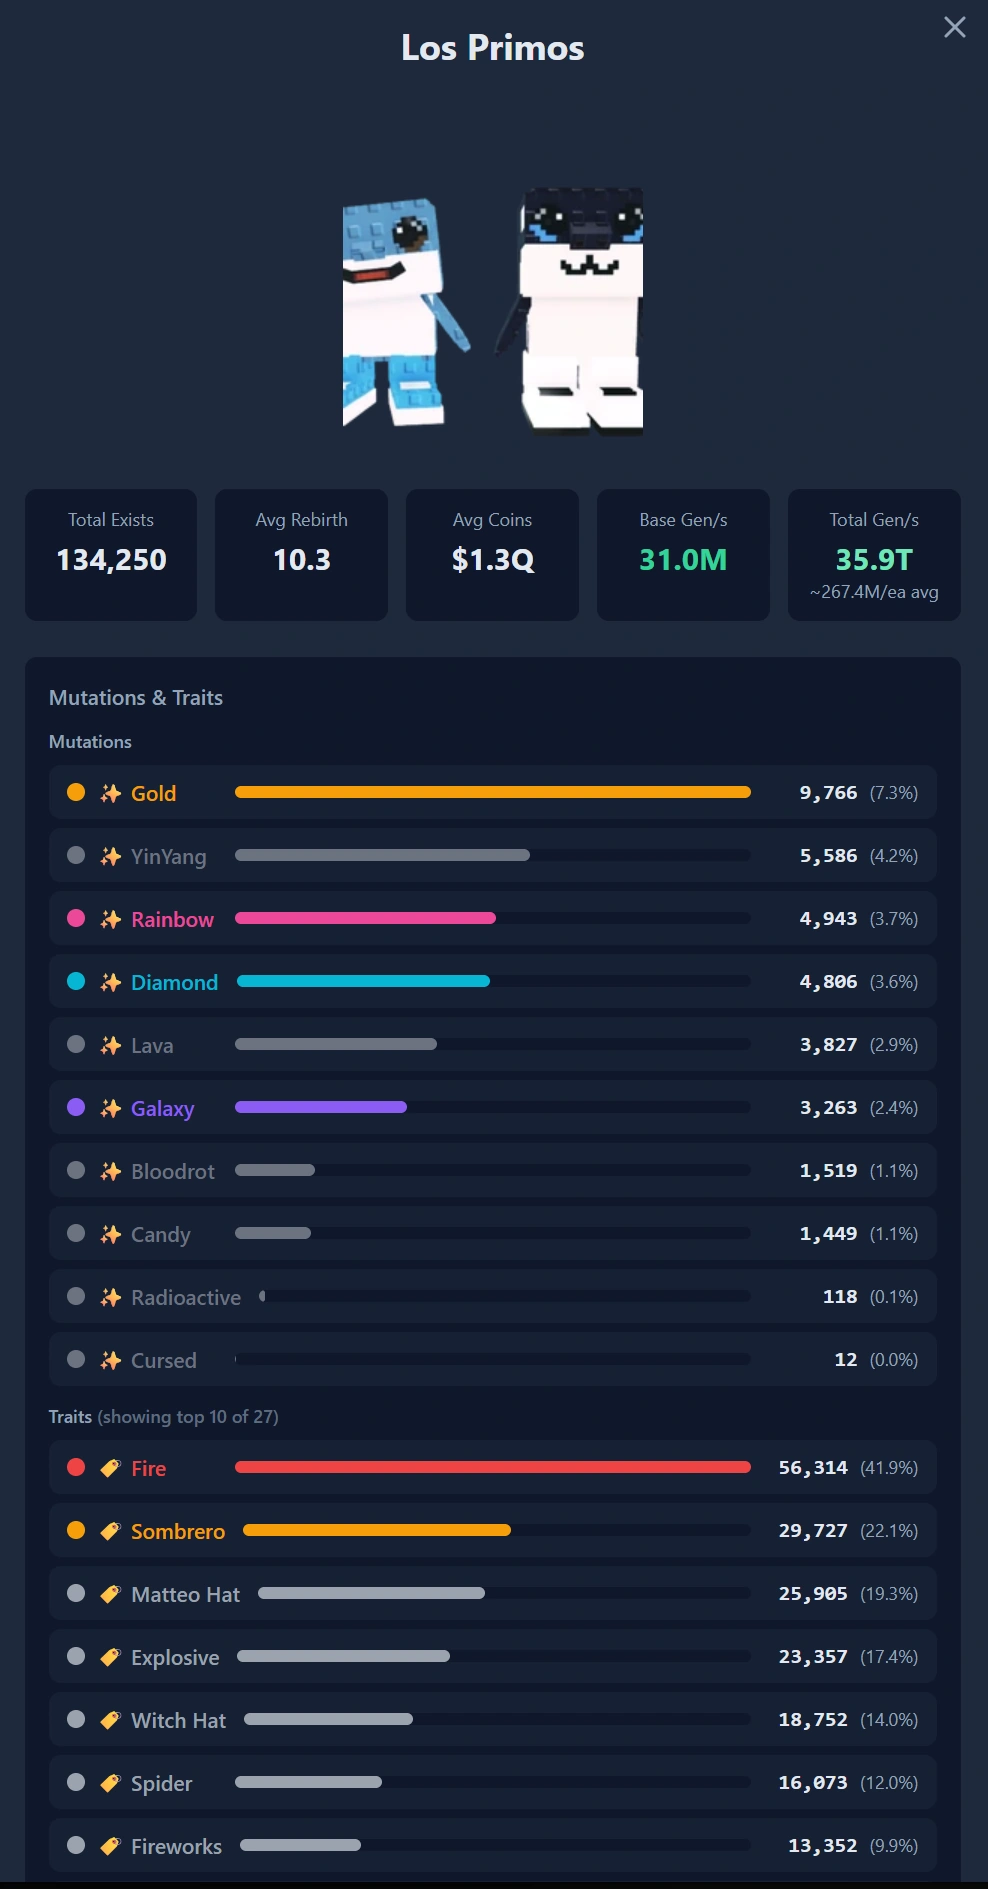
Task: Click the pink dot of Rainbow mutation
Action: click(76, 919)
